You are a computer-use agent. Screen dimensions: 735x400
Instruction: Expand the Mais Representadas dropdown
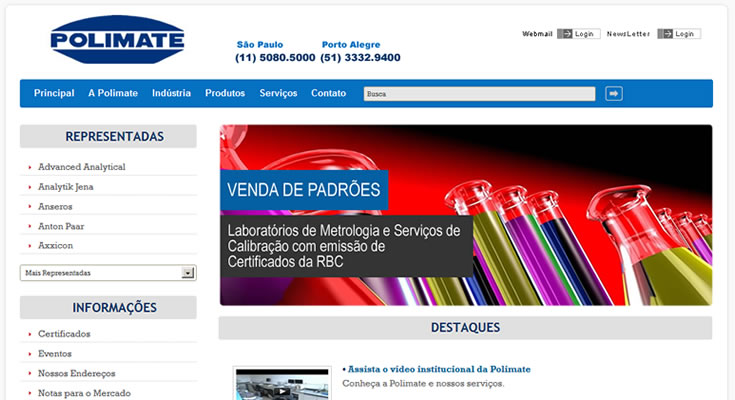coord(108,273)
